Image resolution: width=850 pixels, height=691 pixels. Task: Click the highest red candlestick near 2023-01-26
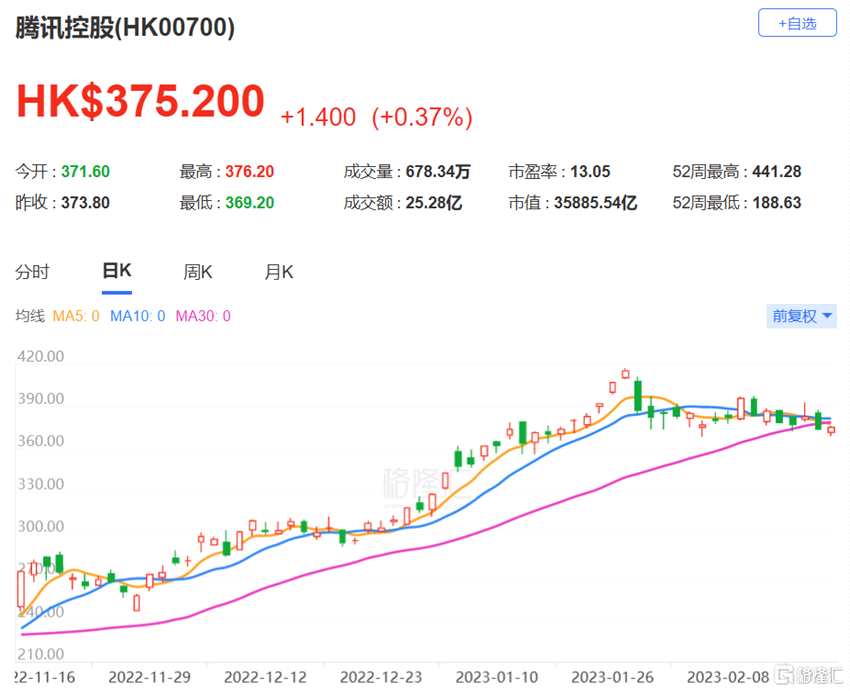tap(625, 373)
